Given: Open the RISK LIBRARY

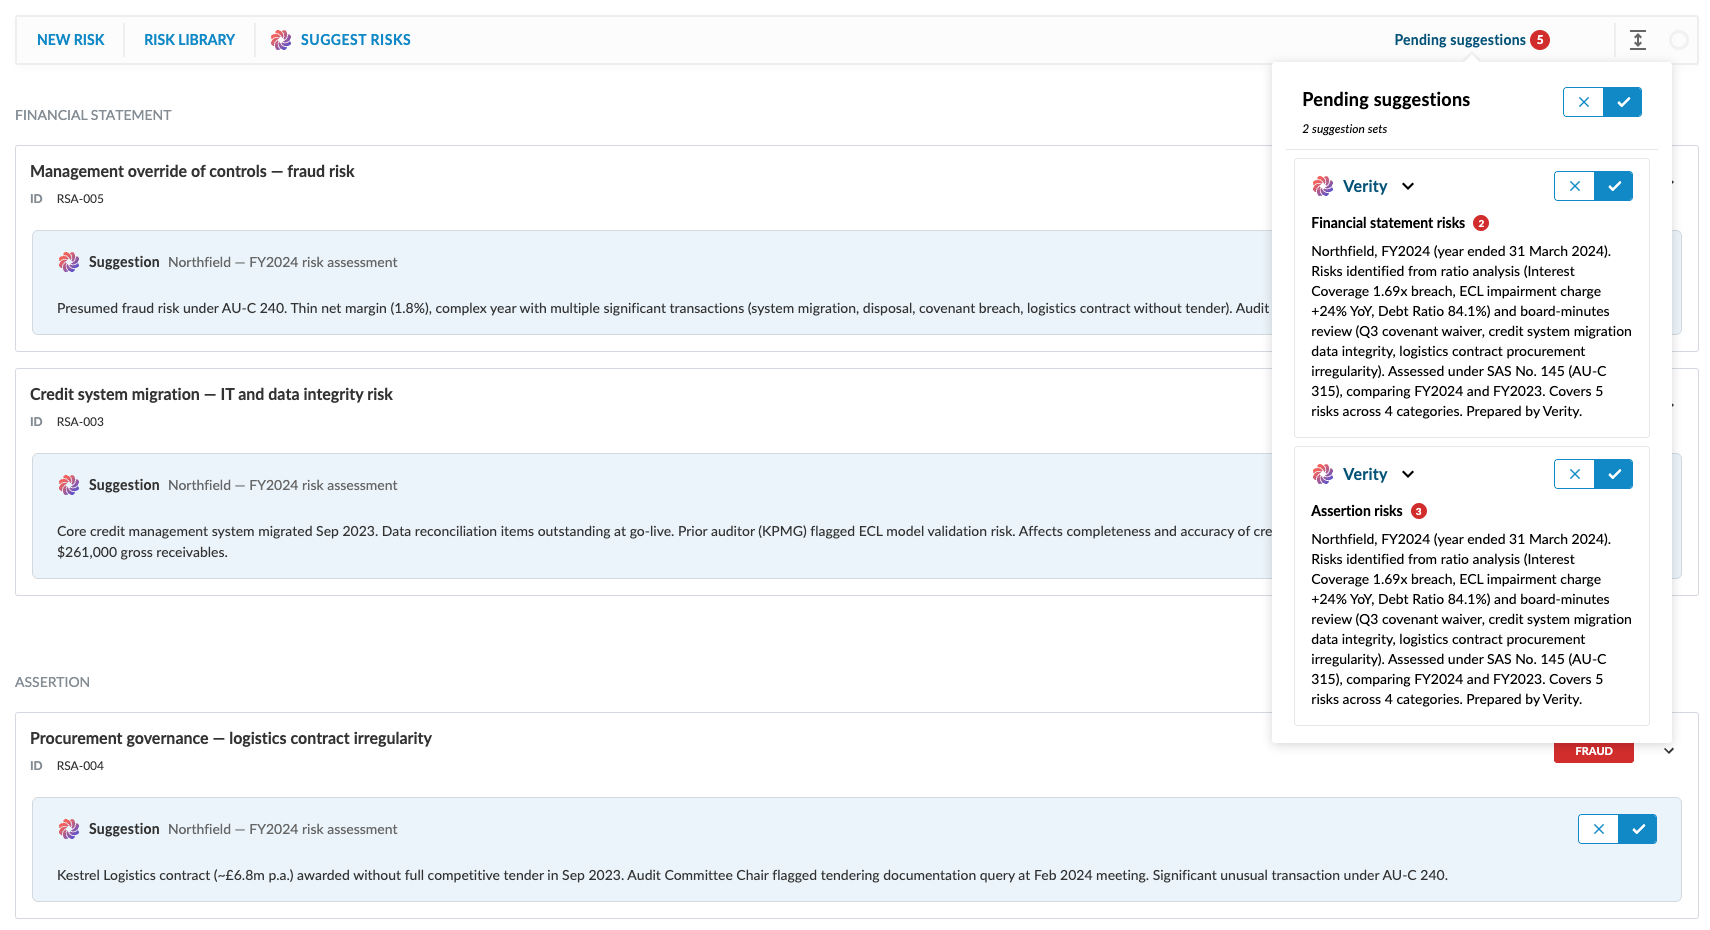Looking at the screenshot, I should tap(189, 40).
